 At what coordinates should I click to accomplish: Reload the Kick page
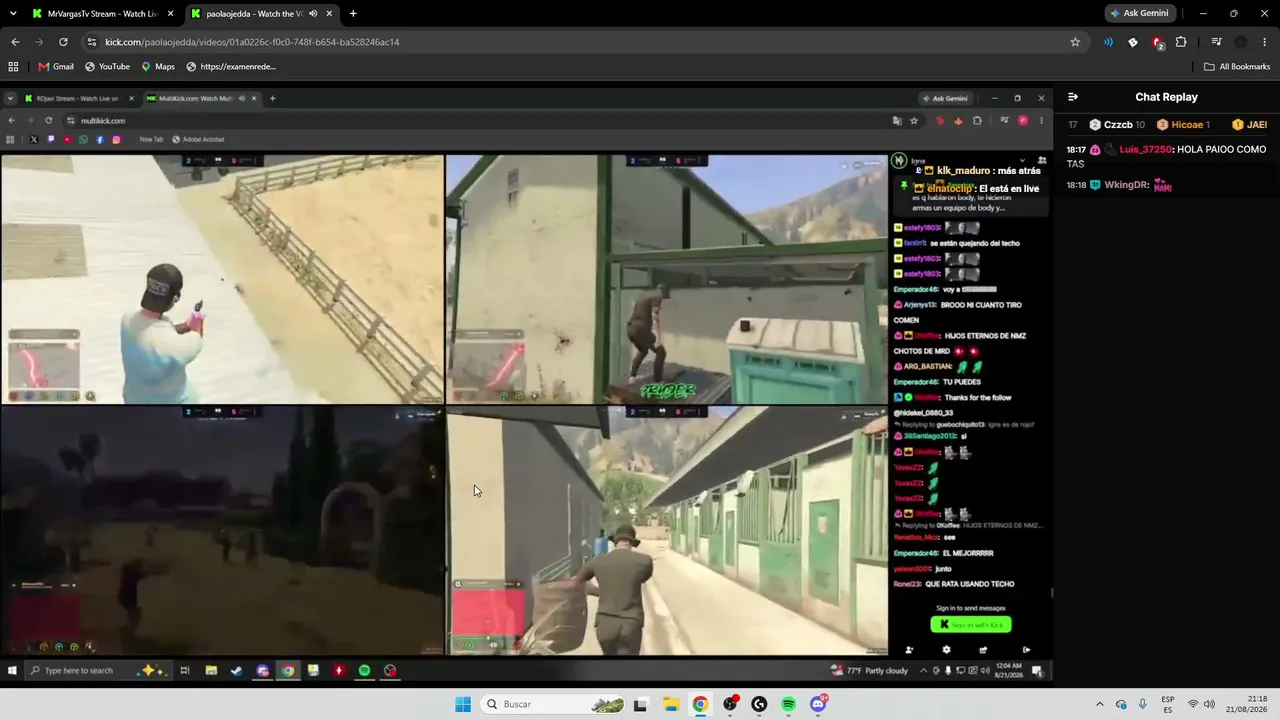(63, 42)
